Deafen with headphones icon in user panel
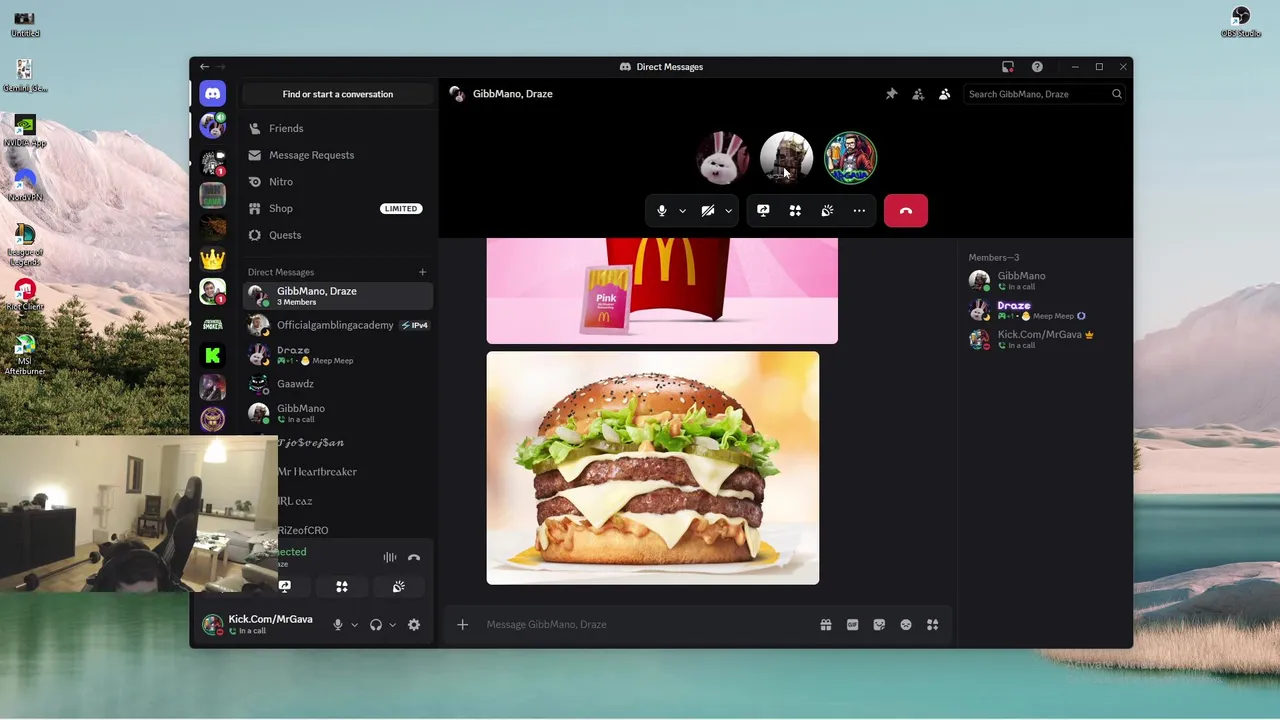This screenshot has height=720, width=1280. (x=376, y=625)
